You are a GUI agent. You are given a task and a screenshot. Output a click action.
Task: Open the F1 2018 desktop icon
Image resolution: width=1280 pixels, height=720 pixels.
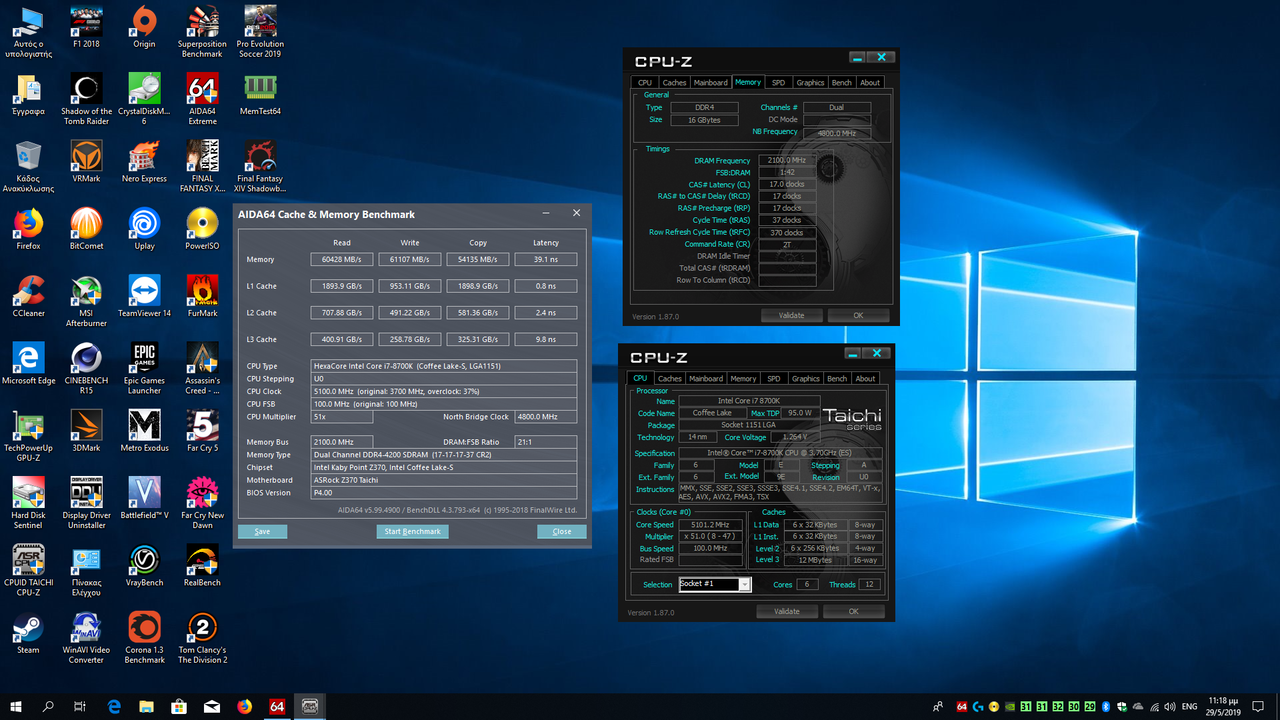(86, 27)
